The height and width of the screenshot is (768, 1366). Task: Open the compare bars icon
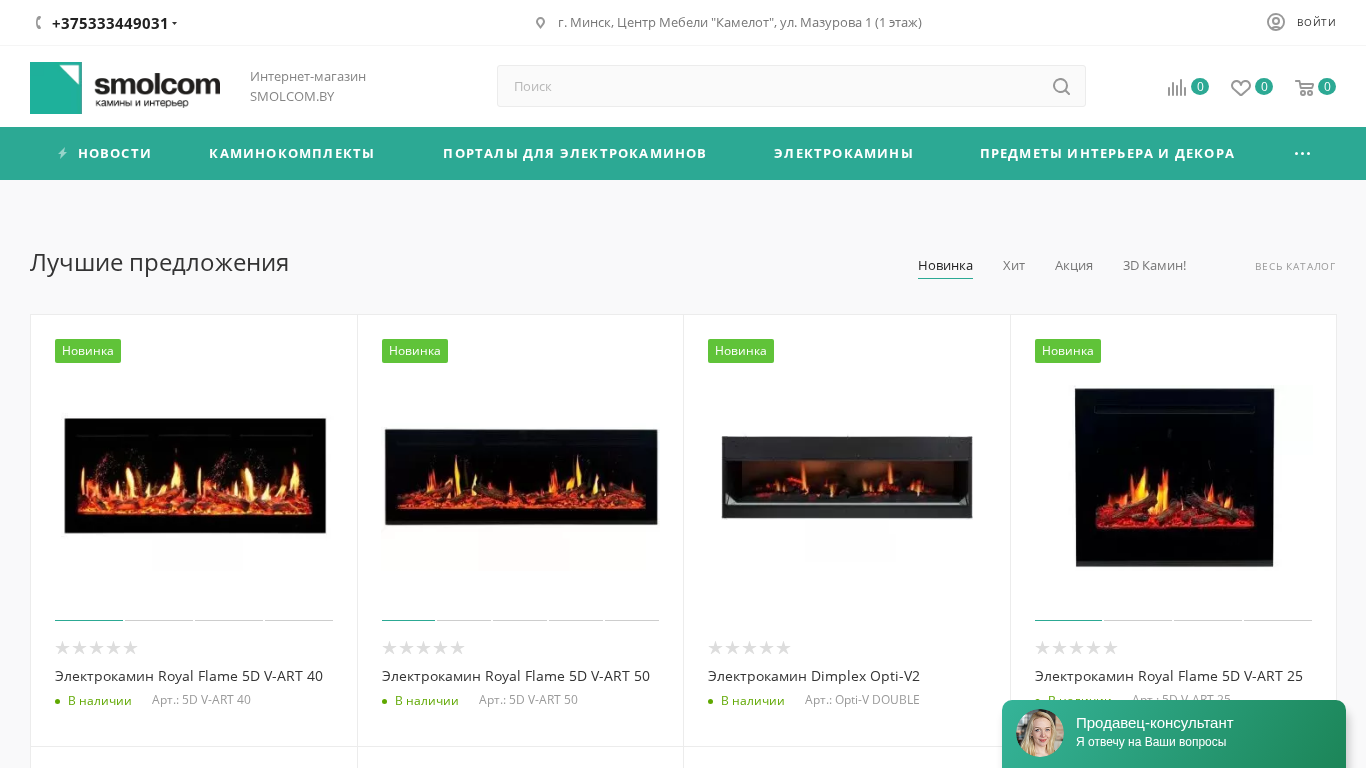click(x=1177, y=88)
